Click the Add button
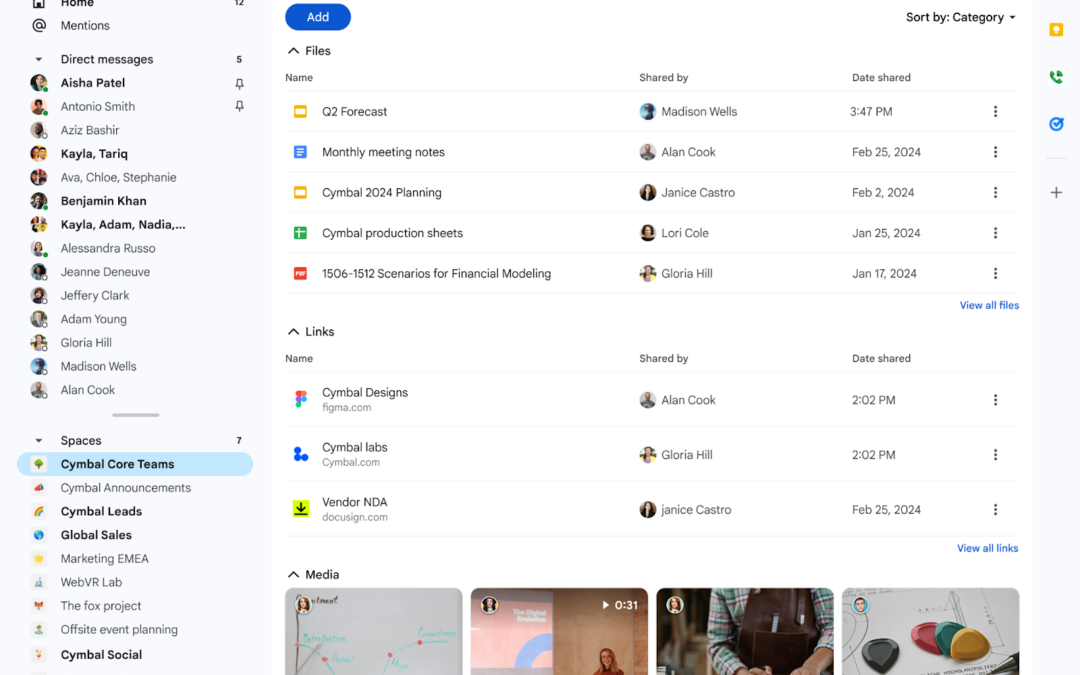The image size is (1080, 675). (318, 17)
